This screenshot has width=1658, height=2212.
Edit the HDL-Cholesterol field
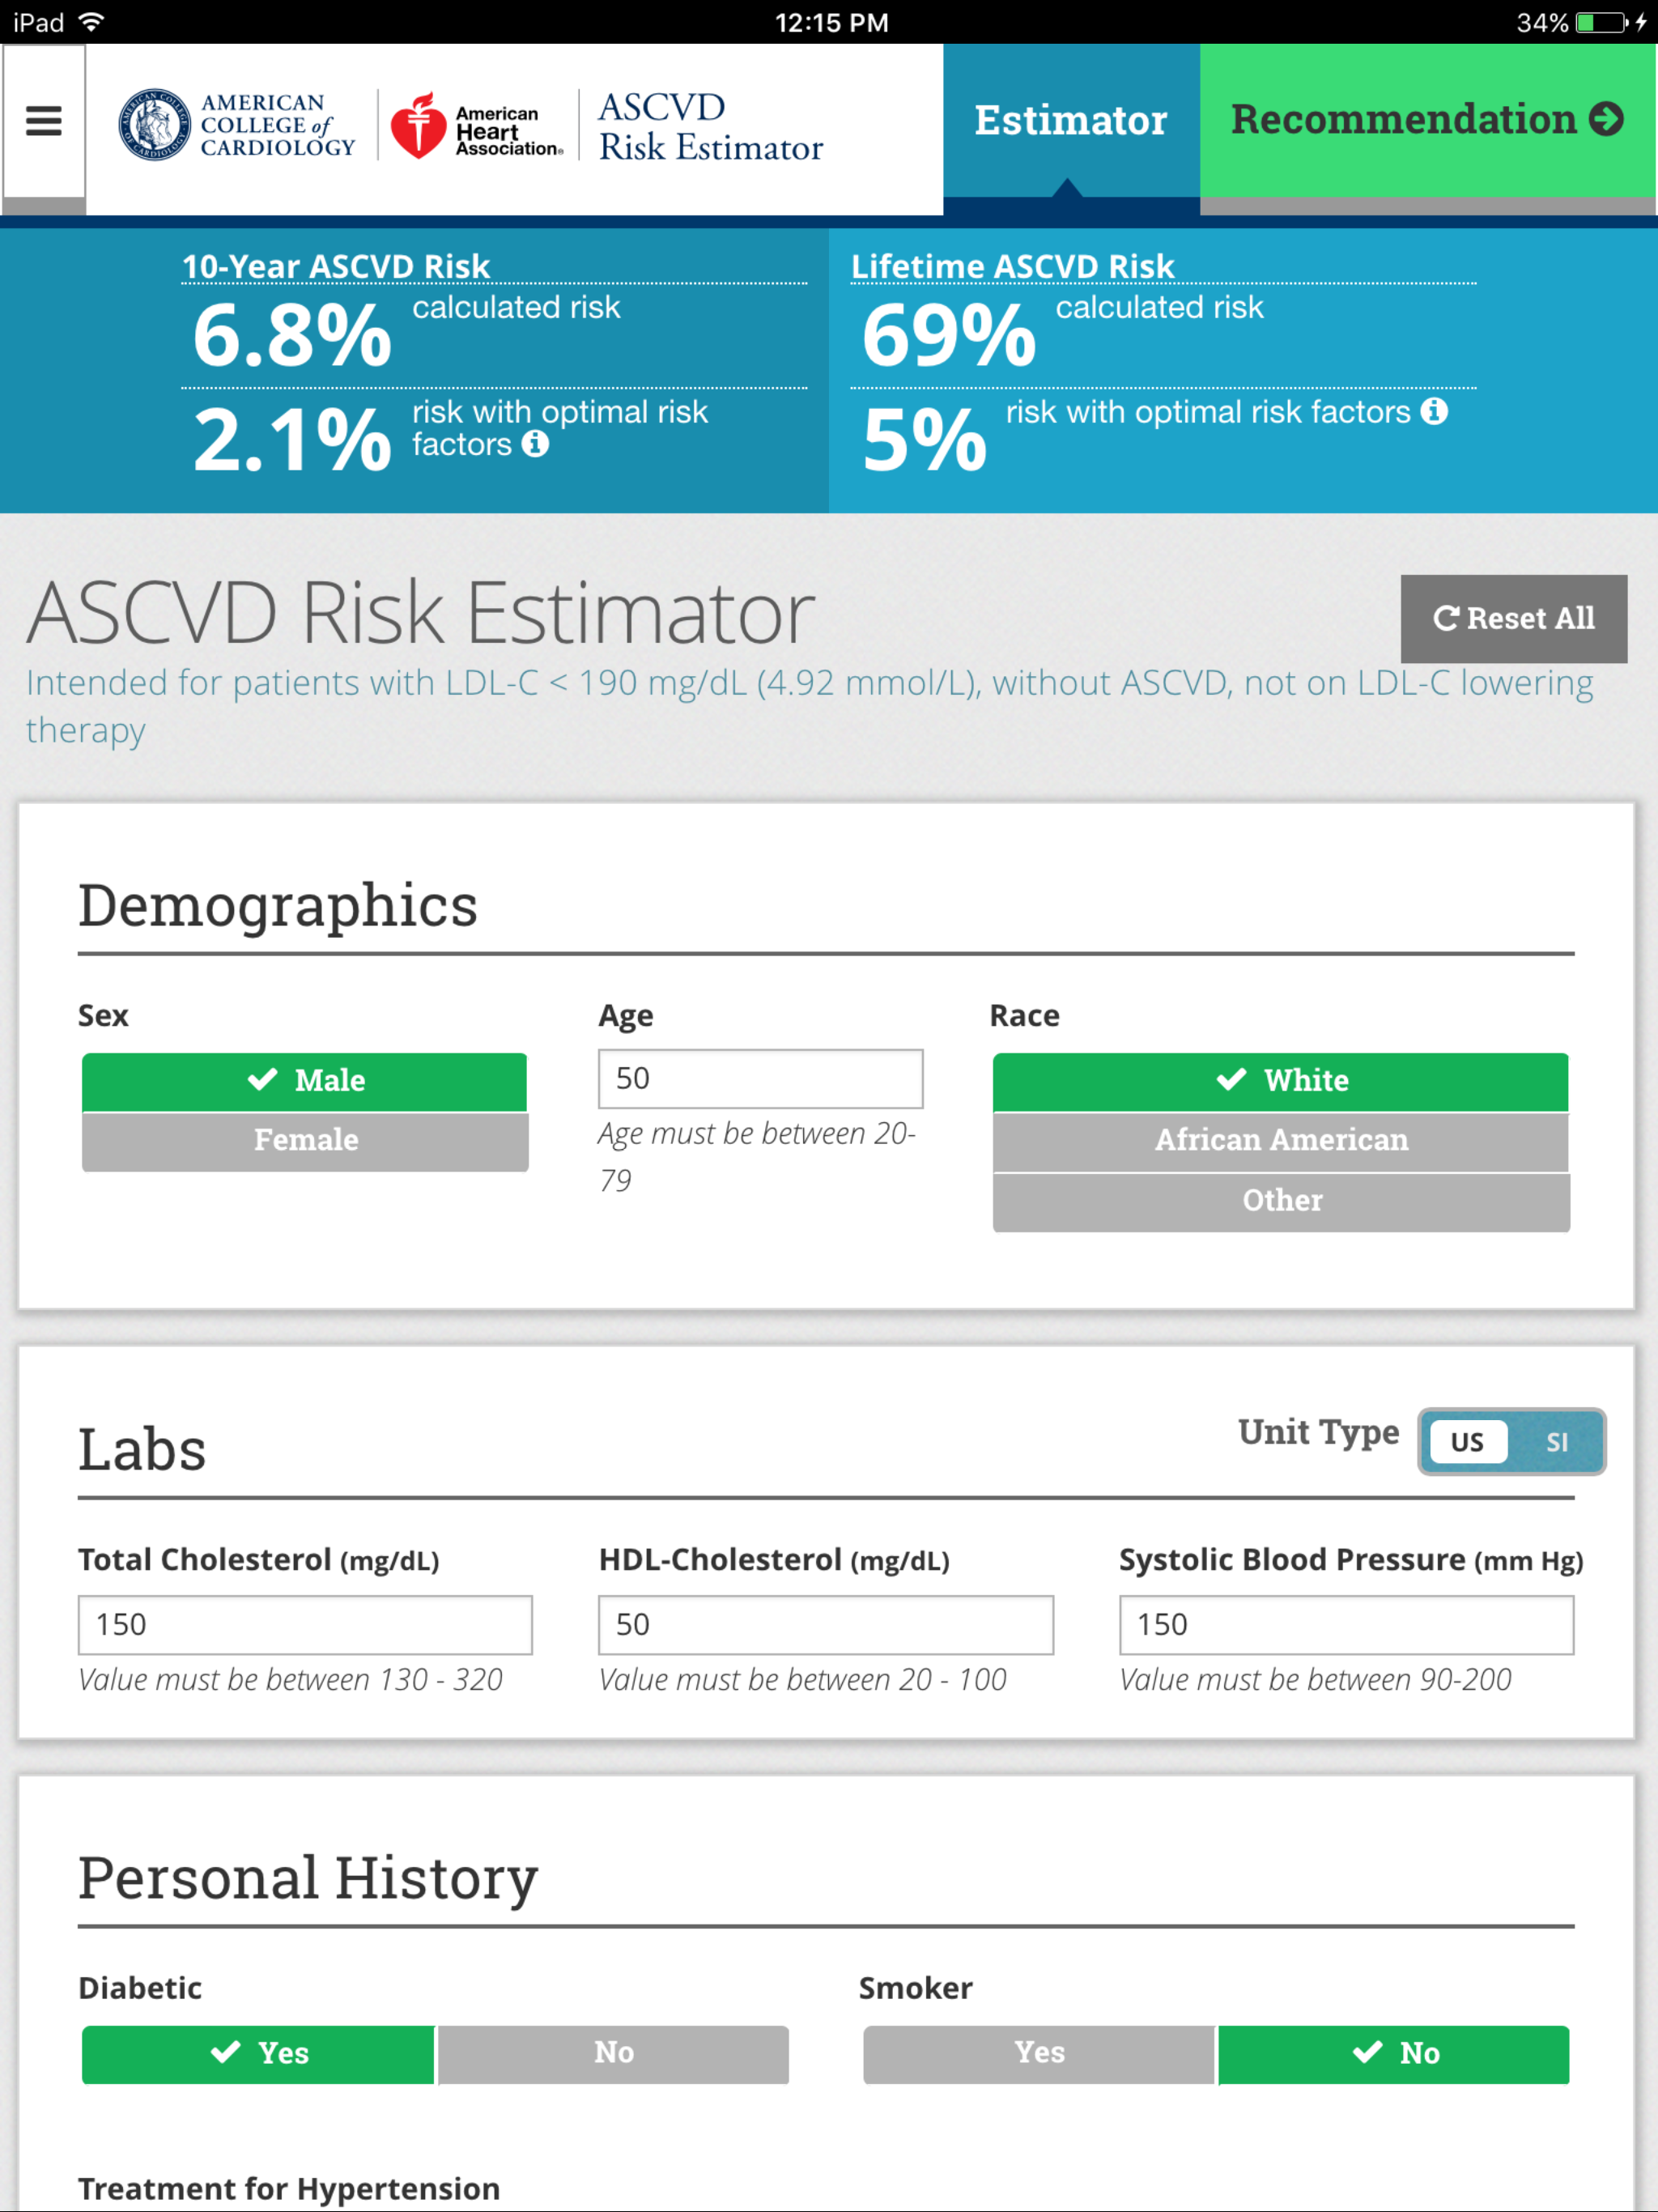pyautogui.click(x=825, y=1625)
